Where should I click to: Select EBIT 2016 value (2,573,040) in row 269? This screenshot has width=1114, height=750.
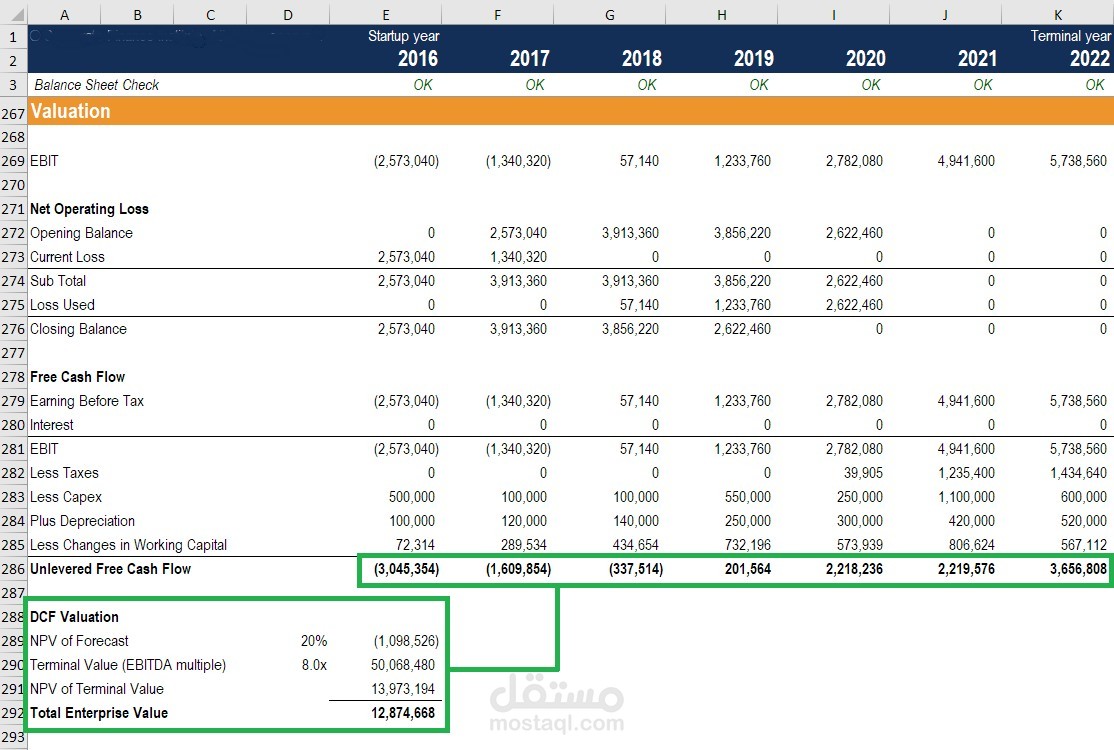(x=406, y=161)
